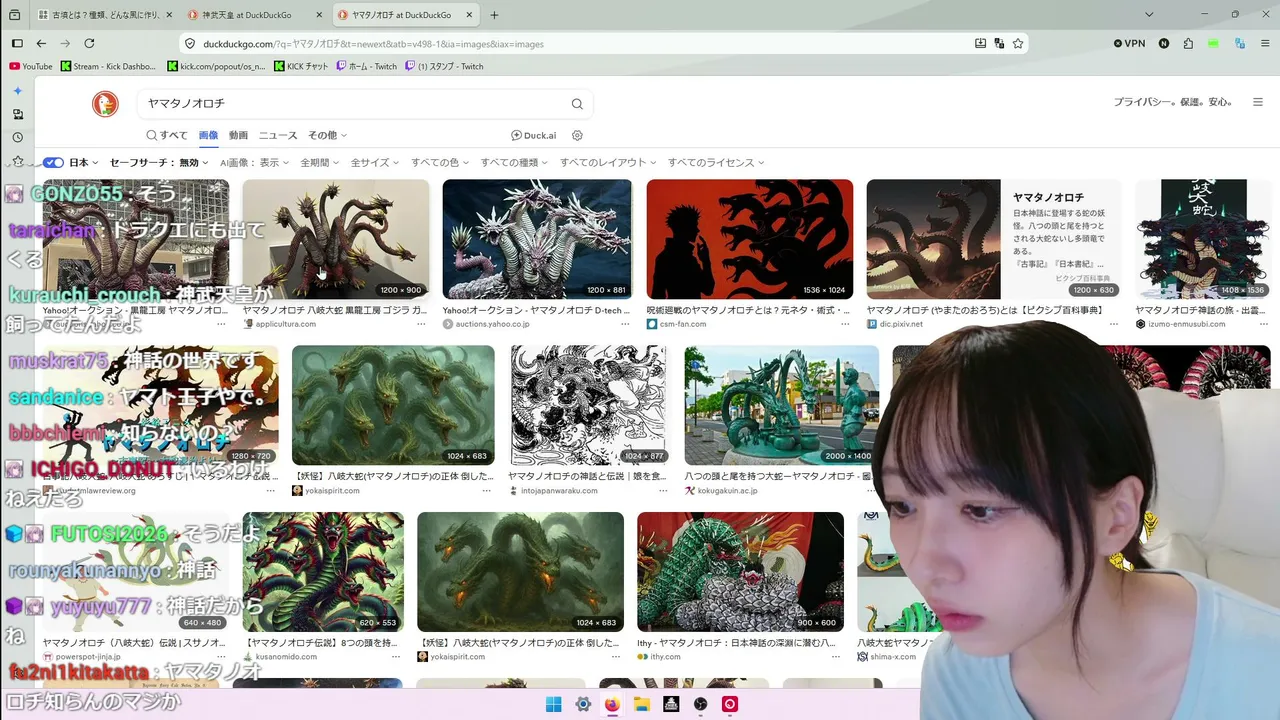The width and height of the screenshot is (1280, 720).
Task: Open the AI chatbot sparkle in sidebar
Action: [x=17, y=91]
